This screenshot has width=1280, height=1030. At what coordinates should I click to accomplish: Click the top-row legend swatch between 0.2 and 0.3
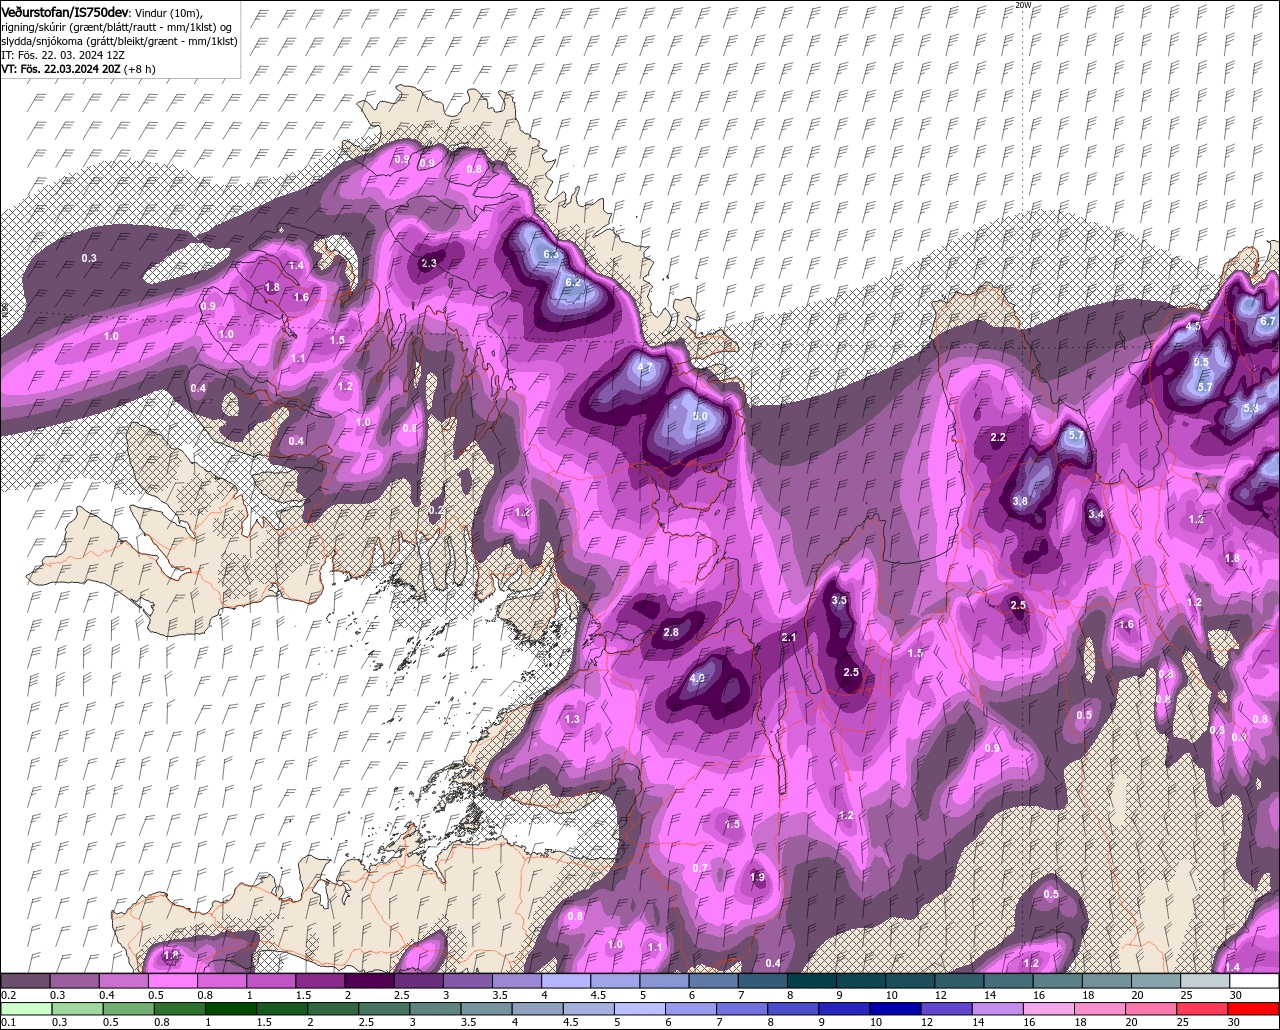pos(25,981)
